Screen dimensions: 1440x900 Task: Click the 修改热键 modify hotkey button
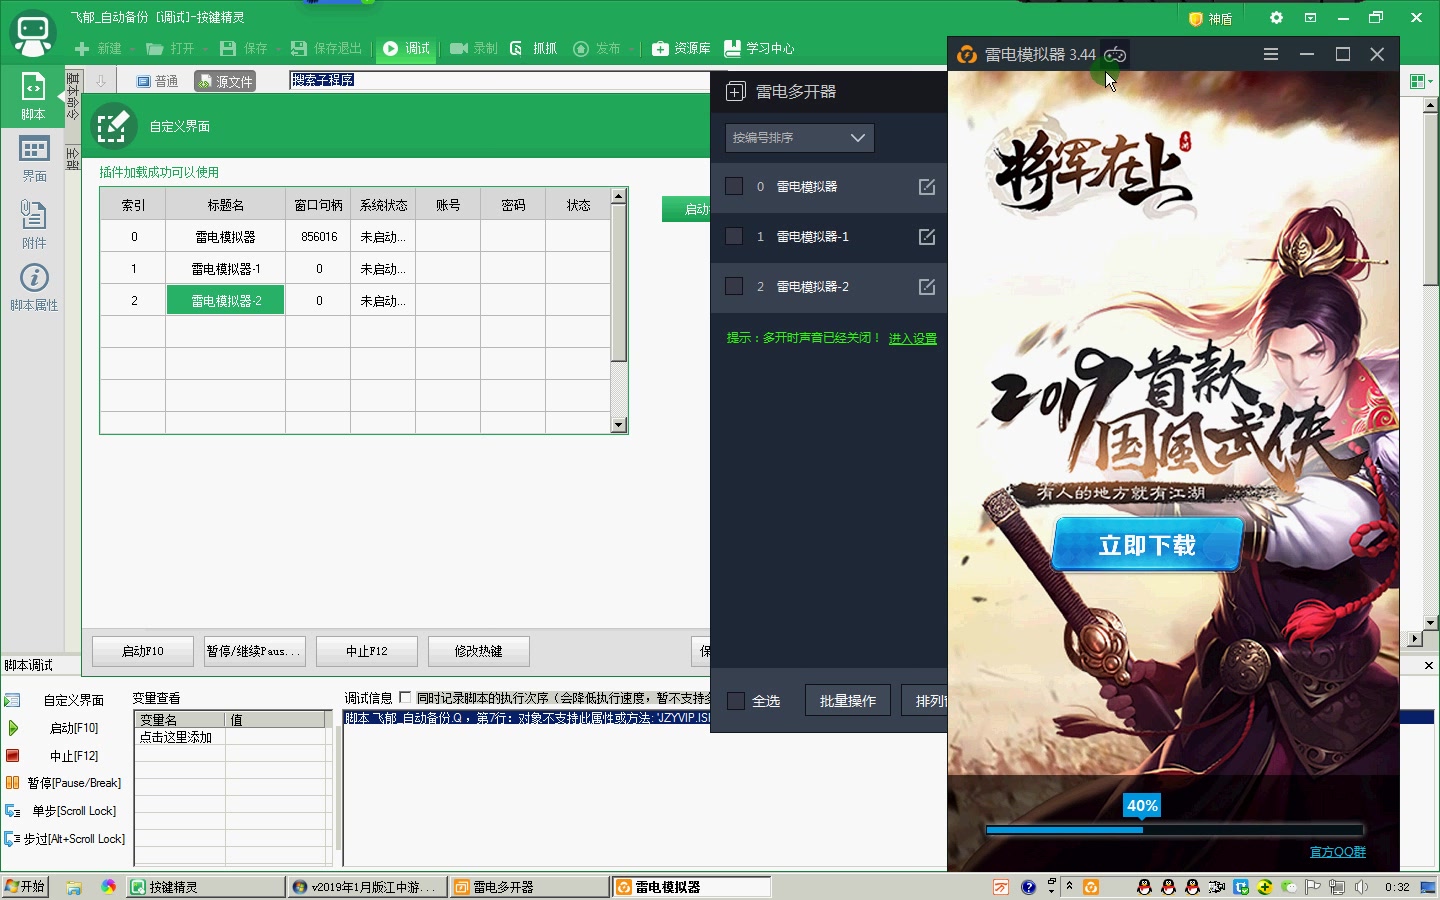479,651
